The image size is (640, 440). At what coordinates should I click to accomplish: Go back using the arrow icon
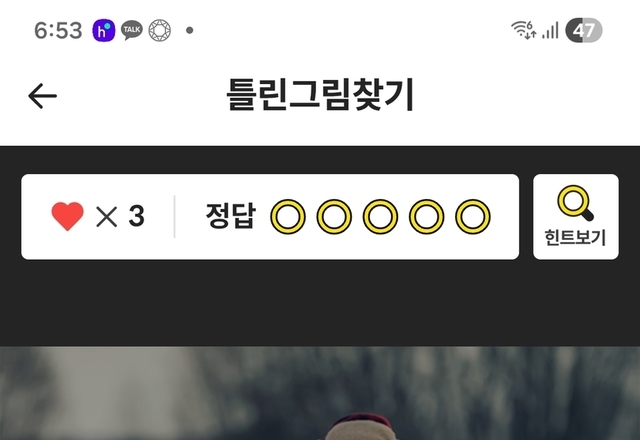coord(42,96)
